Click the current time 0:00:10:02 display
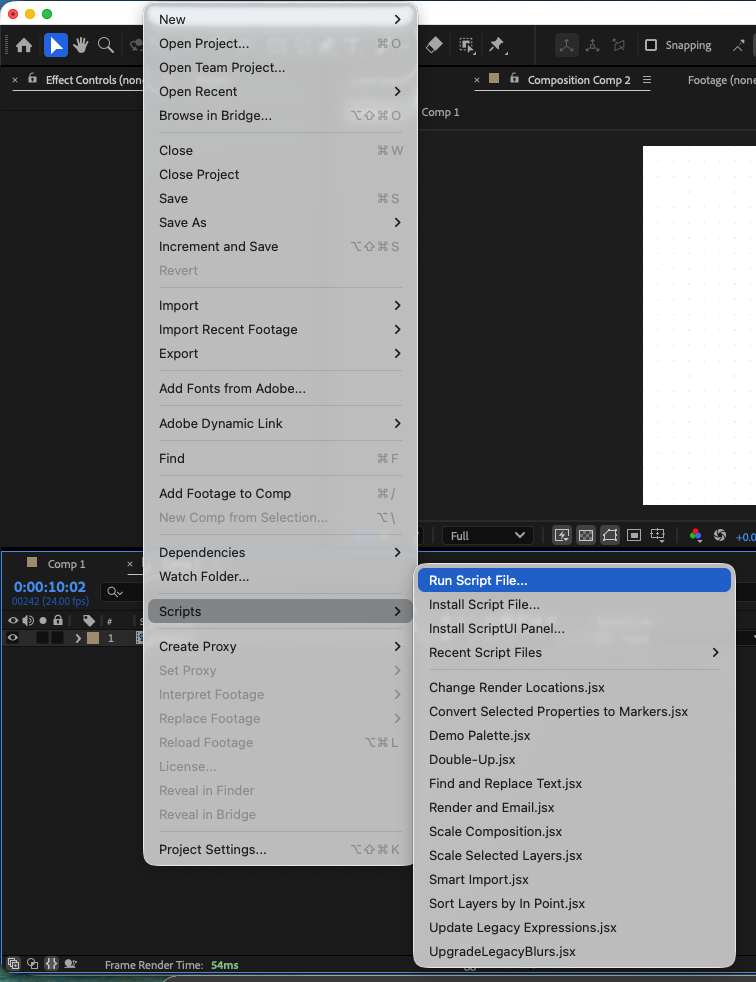 (49, 587)
